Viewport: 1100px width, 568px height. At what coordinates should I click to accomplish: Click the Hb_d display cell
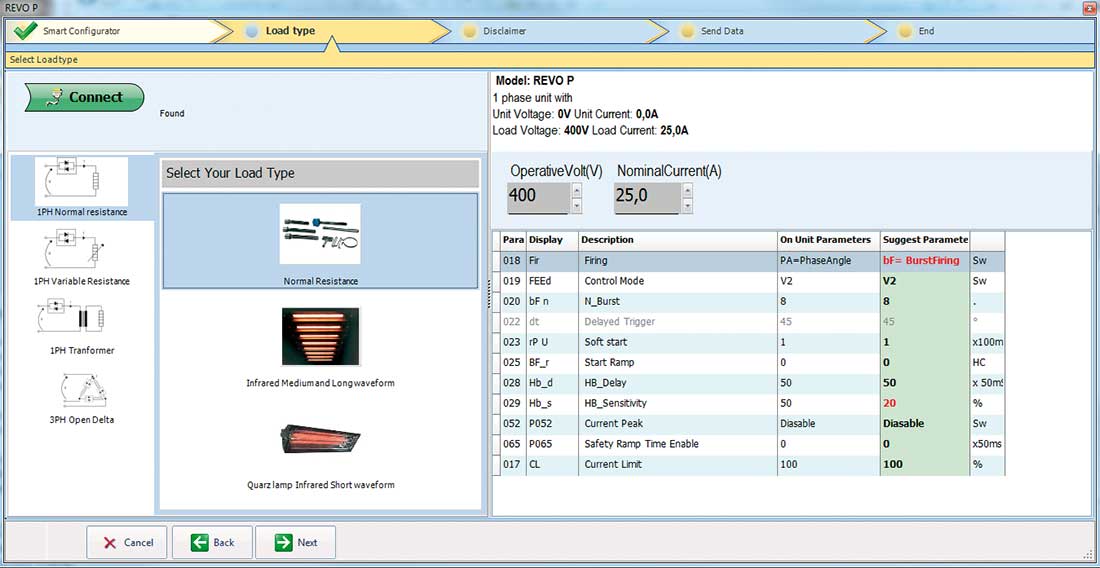(552, 383)
